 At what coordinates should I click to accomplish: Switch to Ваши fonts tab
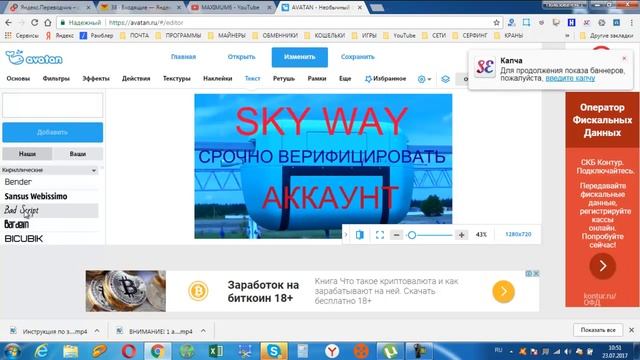tap(78, 154)
